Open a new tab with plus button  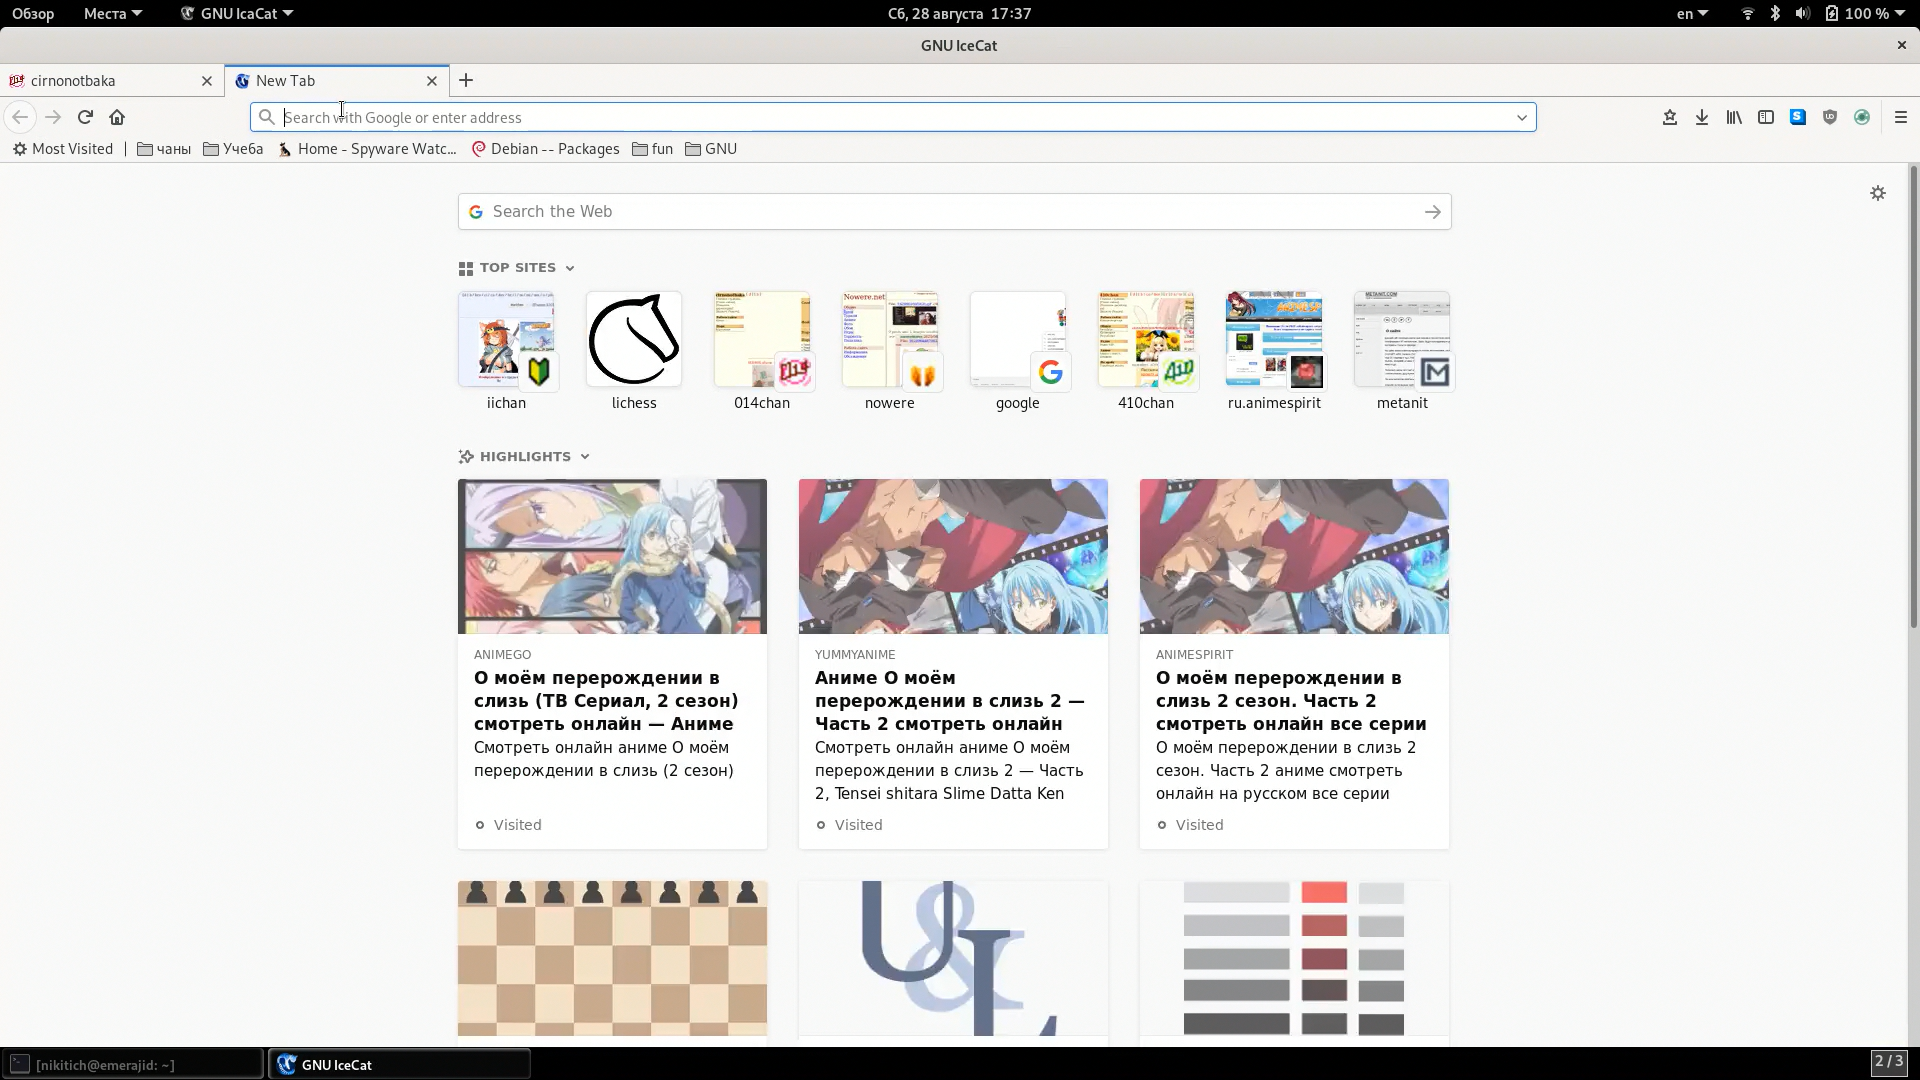[466, 80]
